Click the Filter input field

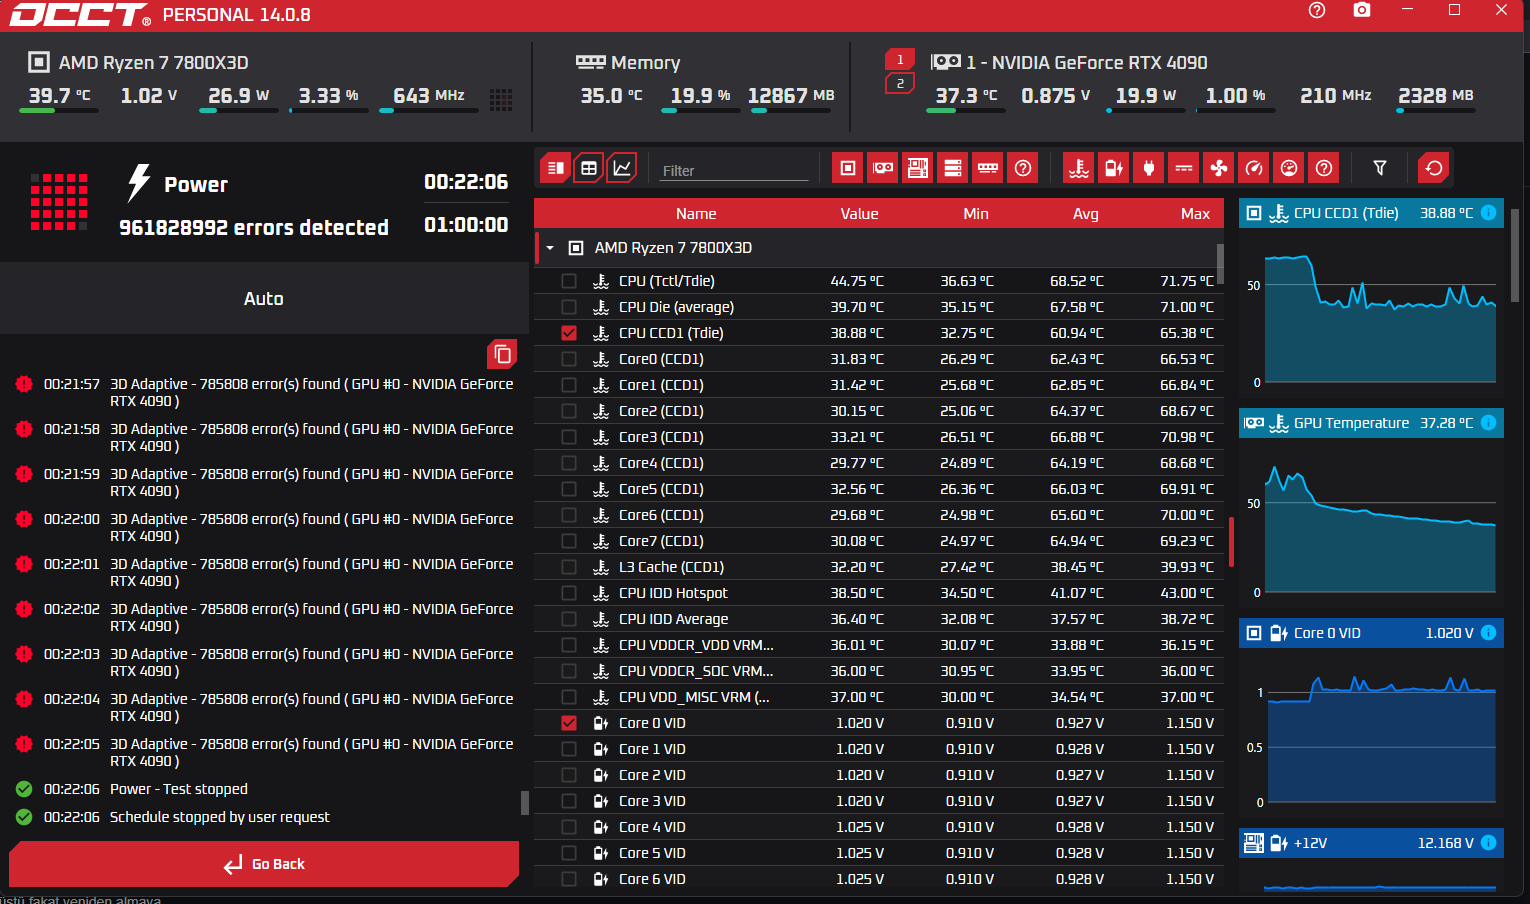tap(734, 170)
